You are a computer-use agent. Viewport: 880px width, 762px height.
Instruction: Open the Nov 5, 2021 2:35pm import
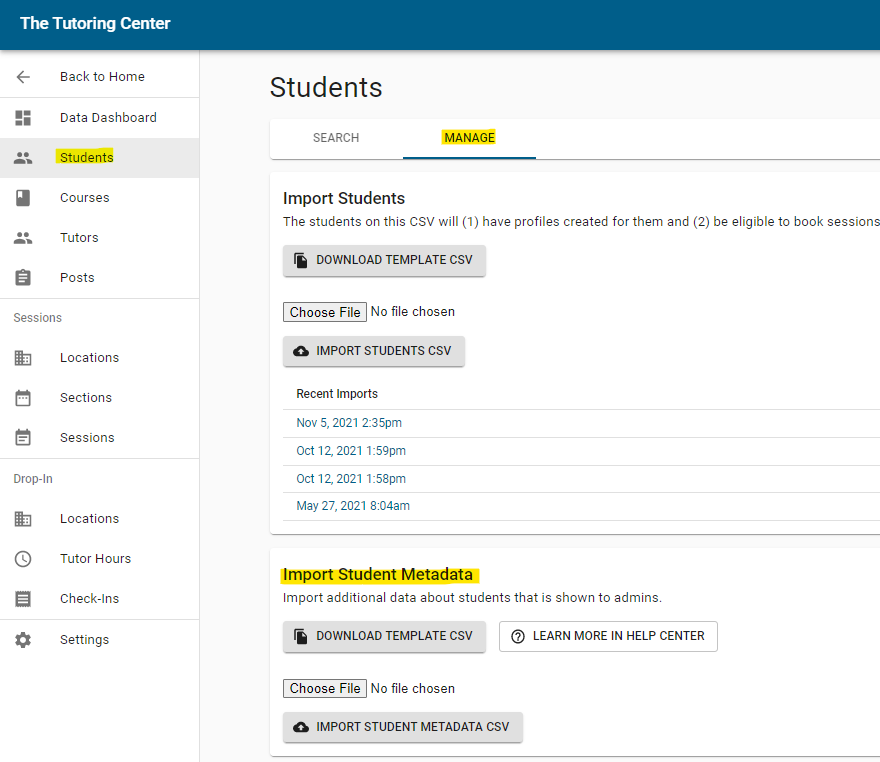pos(349,423)
